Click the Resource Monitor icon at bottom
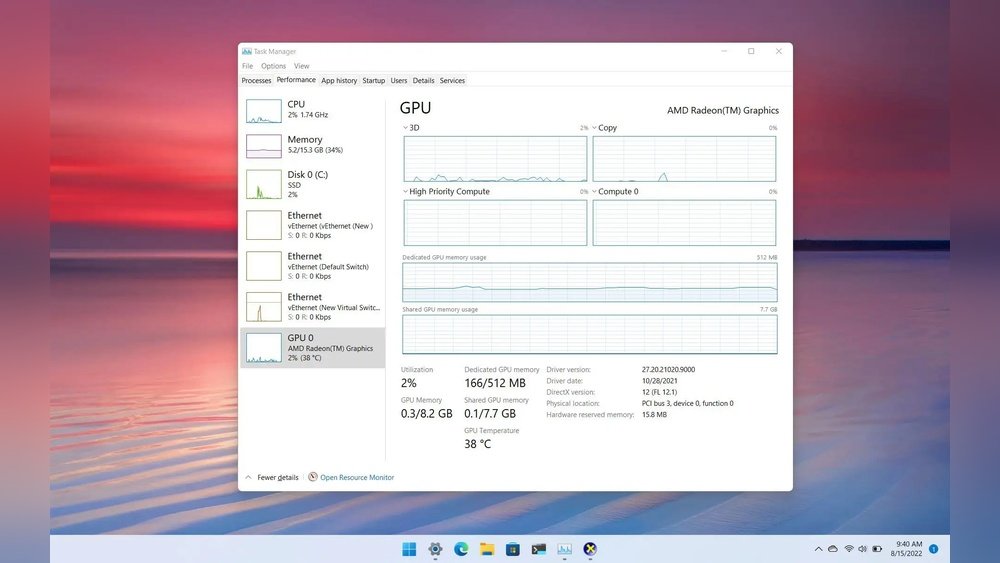 pyautogui.click(x=313, y=477)
